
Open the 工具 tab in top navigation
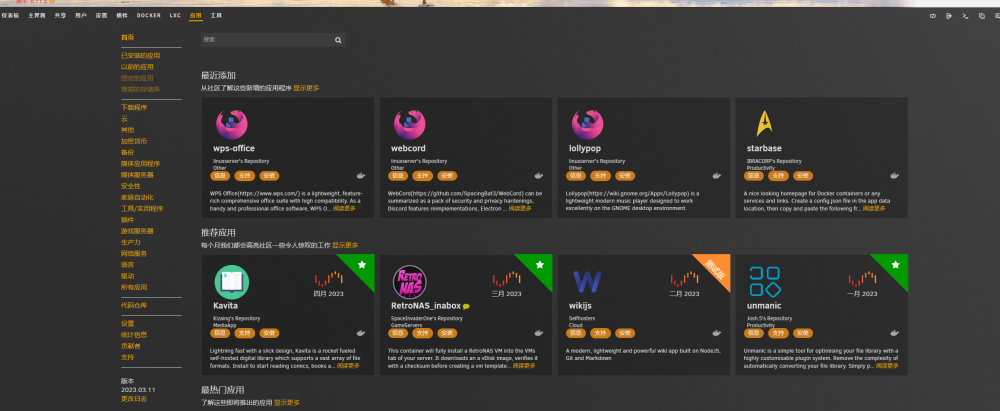[216, 15]
